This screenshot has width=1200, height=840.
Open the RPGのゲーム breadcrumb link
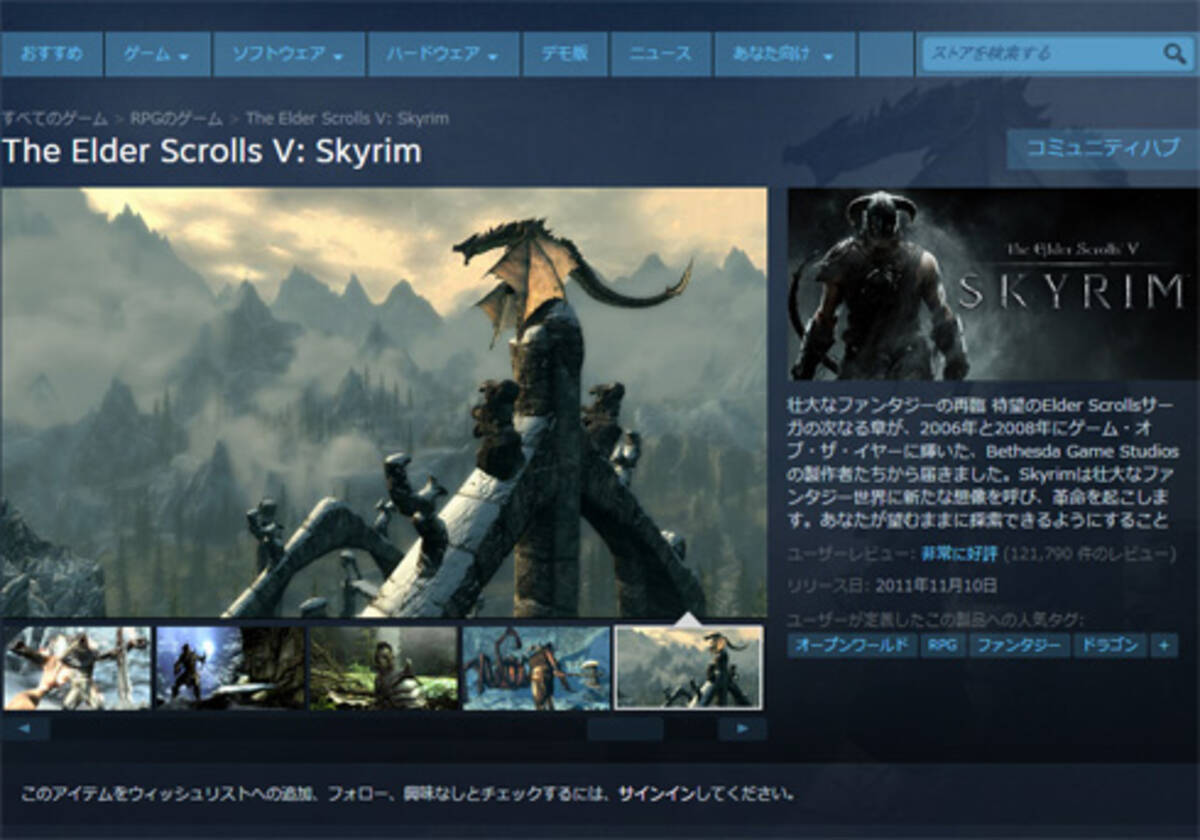(x=176, y=118)
